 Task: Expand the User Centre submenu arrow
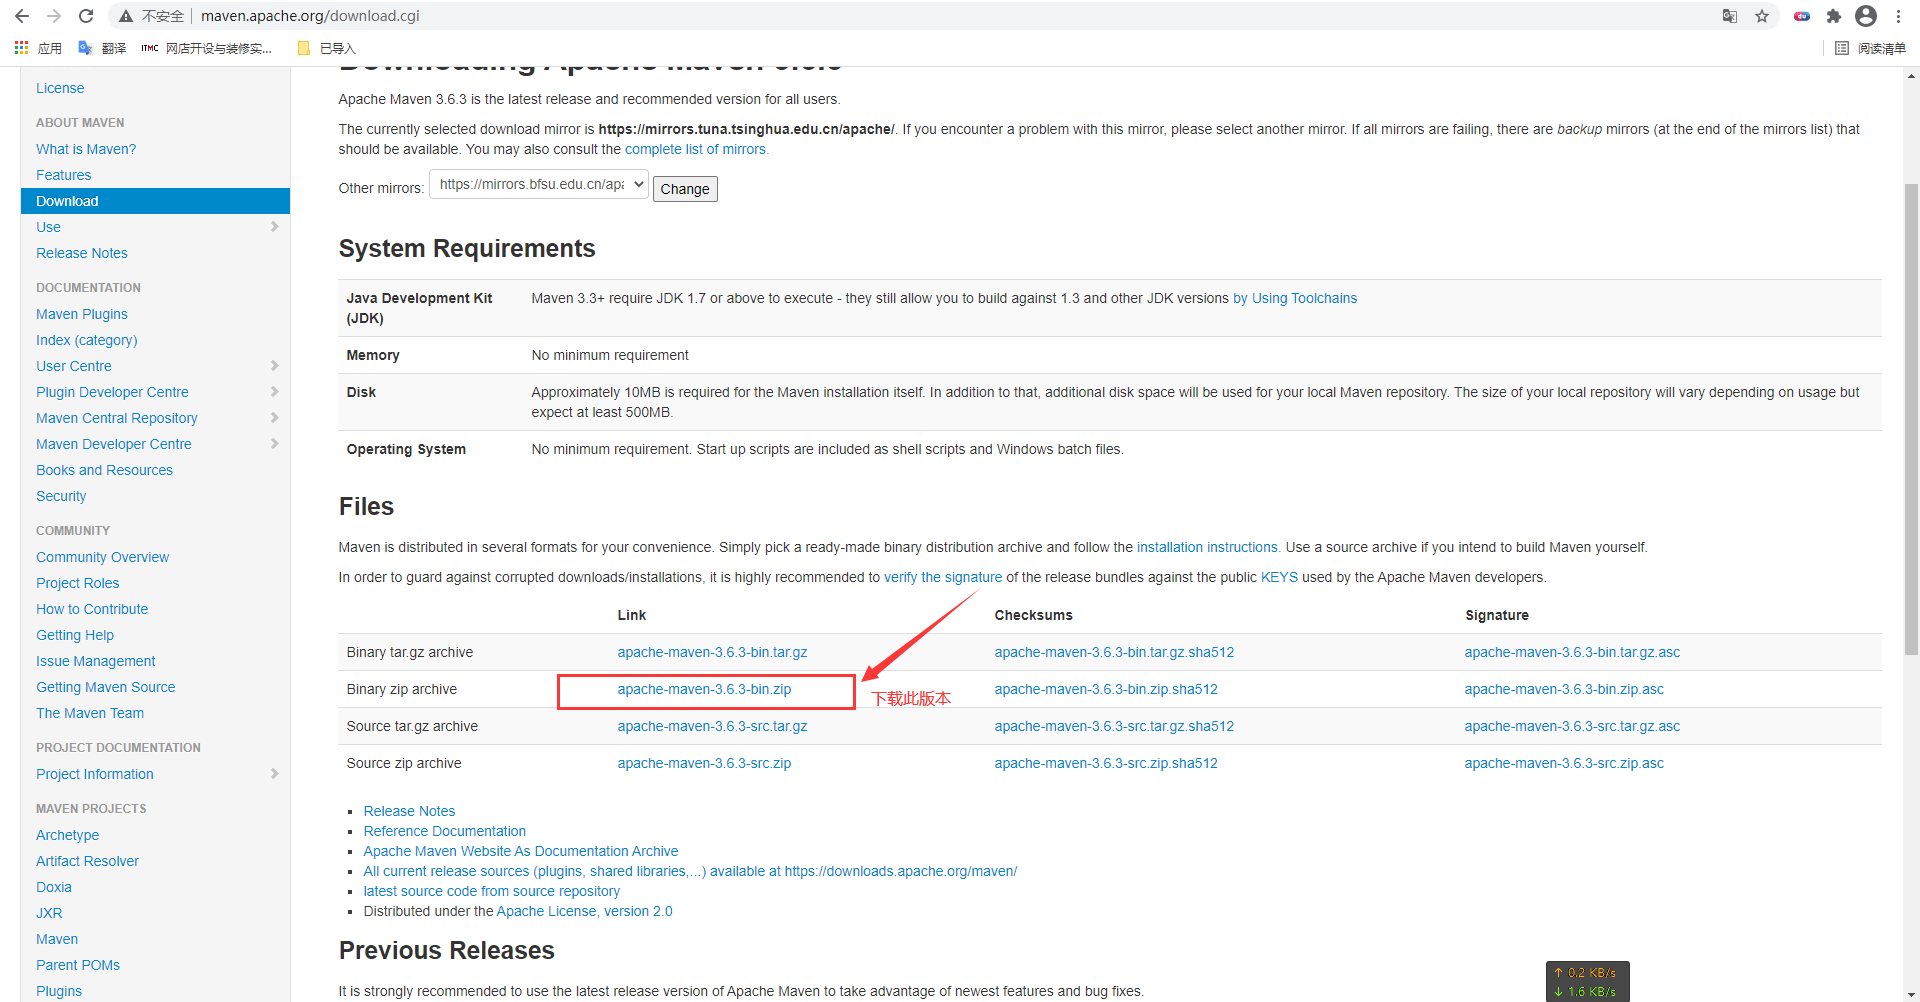(274, 366)
